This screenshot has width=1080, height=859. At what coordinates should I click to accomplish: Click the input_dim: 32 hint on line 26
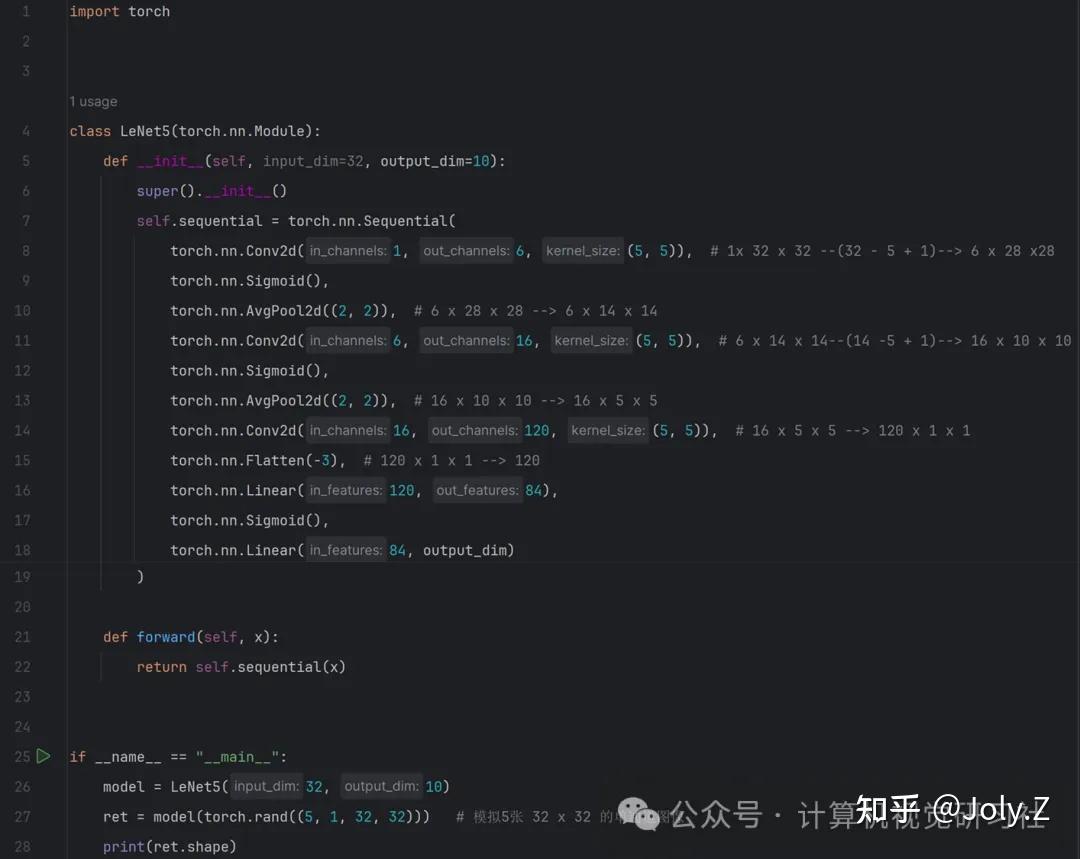click(x=275, y=786)
